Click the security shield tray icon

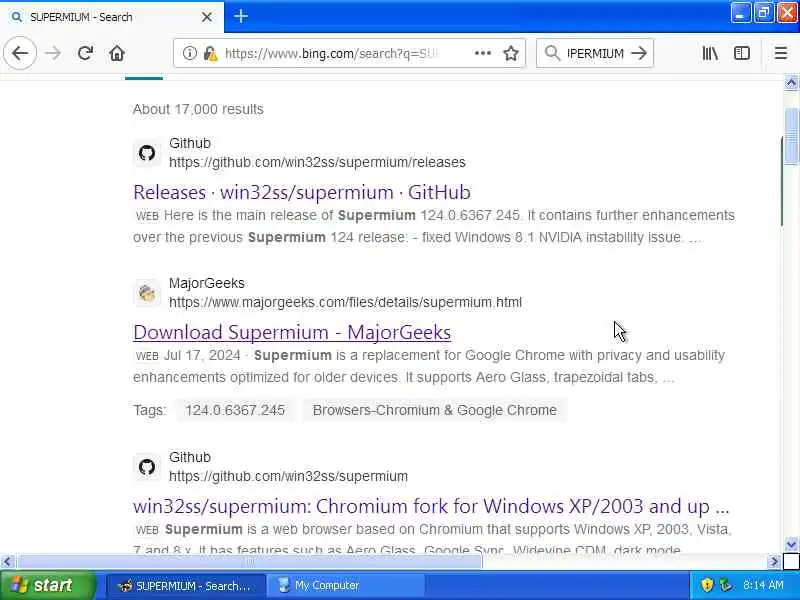tap(707, 585)
